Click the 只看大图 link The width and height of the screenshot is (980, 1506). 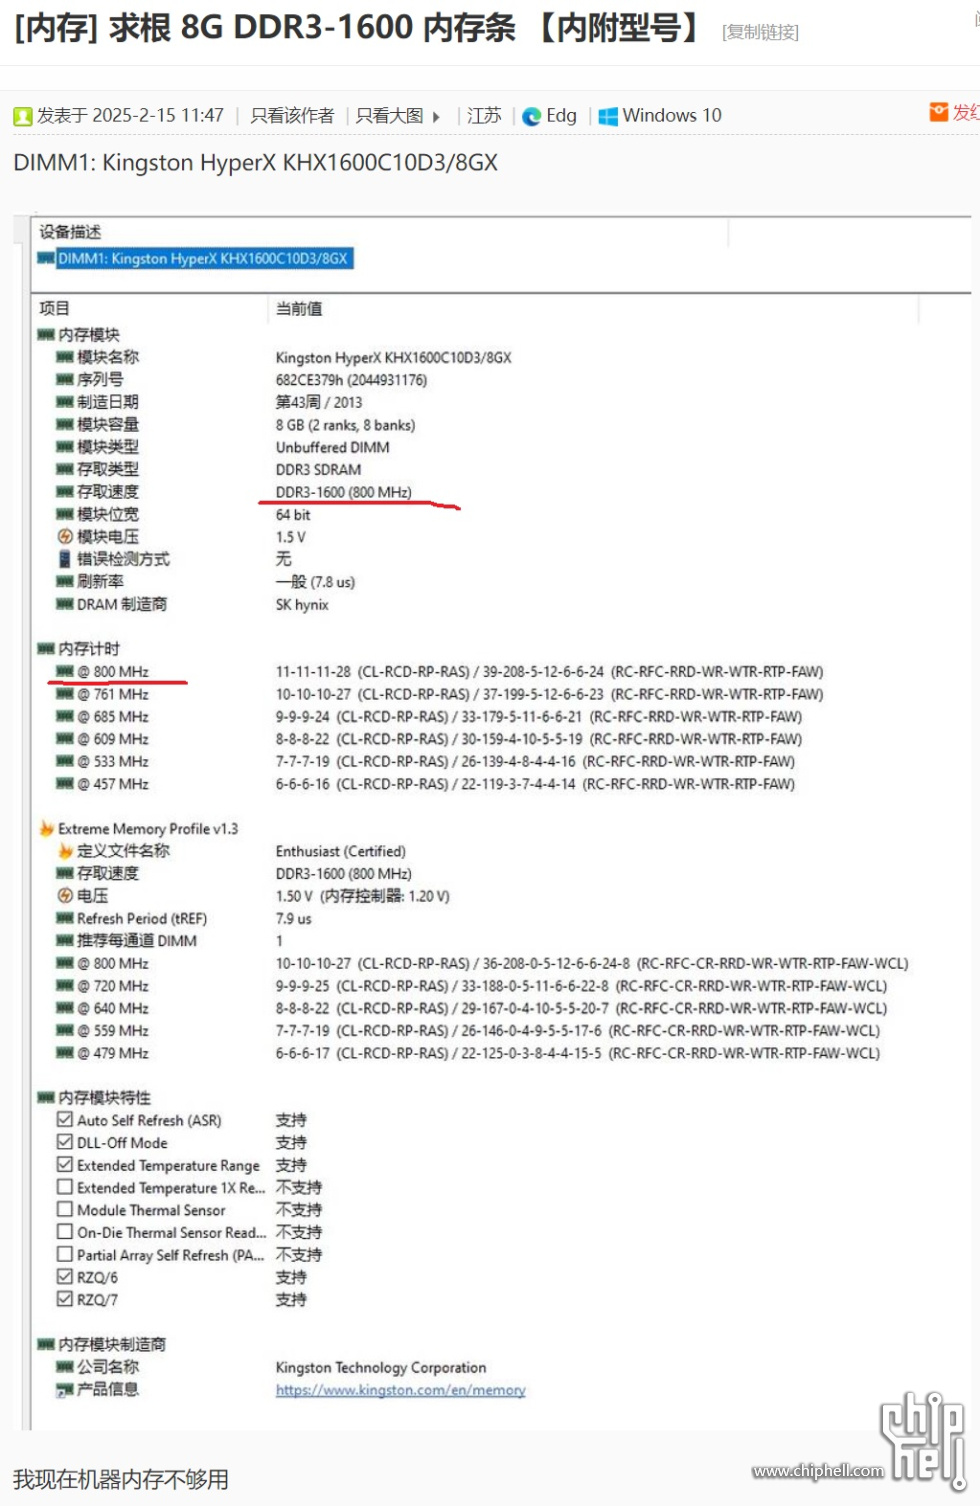pyautogui.click(x=390, y=116)
